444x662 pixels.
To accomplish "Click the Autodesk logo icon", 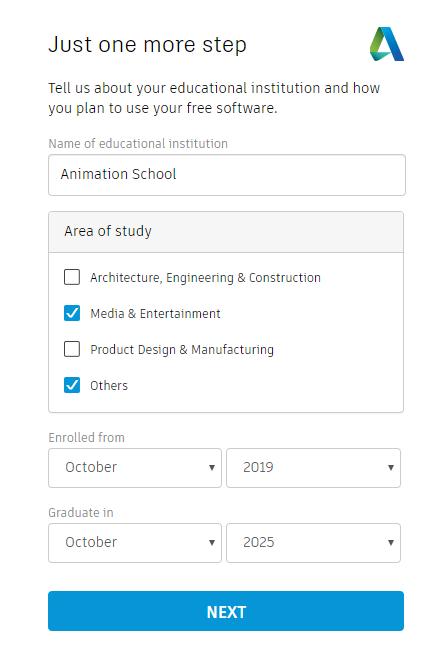I will coord(387,44).
